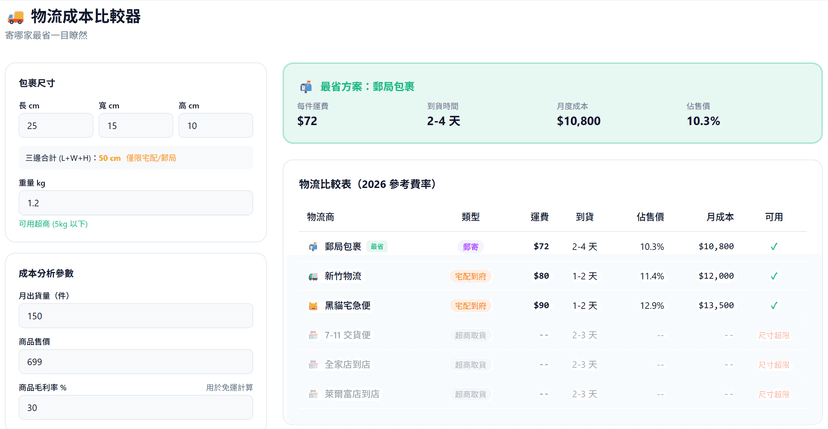Click the 月出貨量 monthly shipments field
Screen dimensions: 828x429
coord(136,316)
